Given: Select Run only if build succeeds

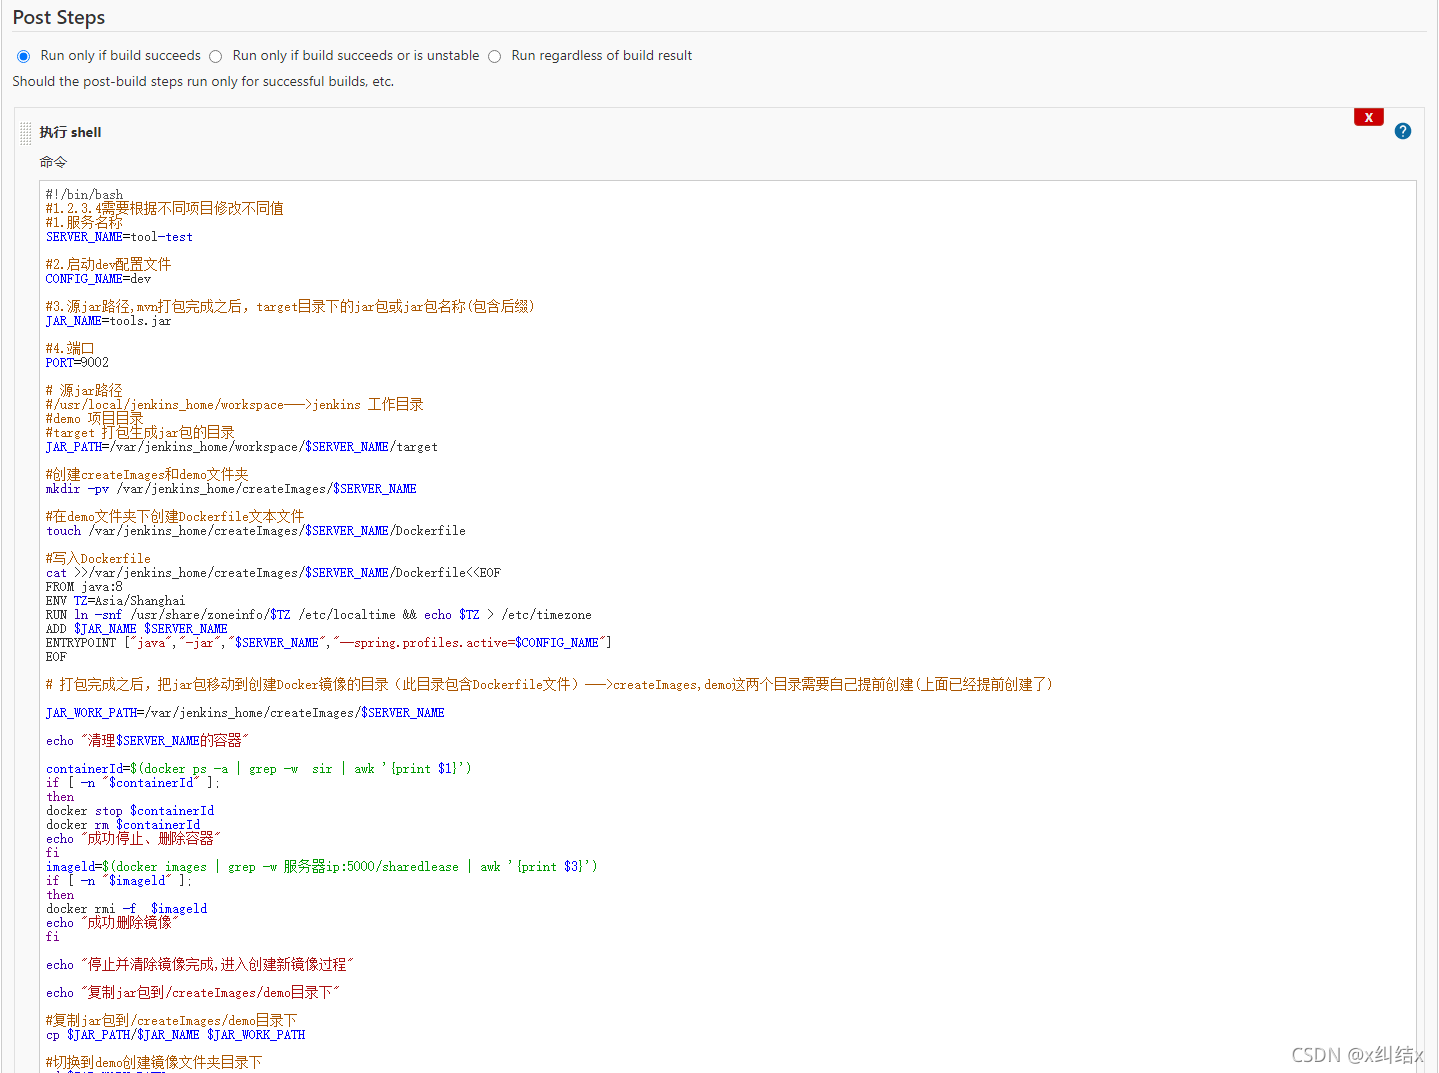Looking at the screenshot, I should 23,56.
